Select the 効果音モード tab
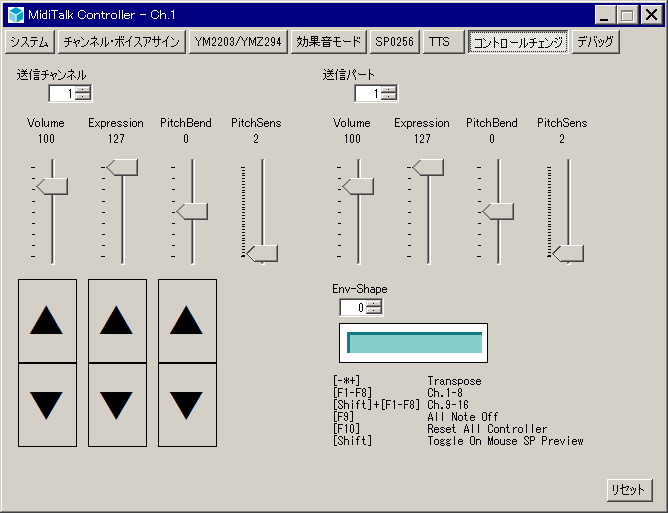The height and width of the screenshot is (513, 668). pos(328,42)
